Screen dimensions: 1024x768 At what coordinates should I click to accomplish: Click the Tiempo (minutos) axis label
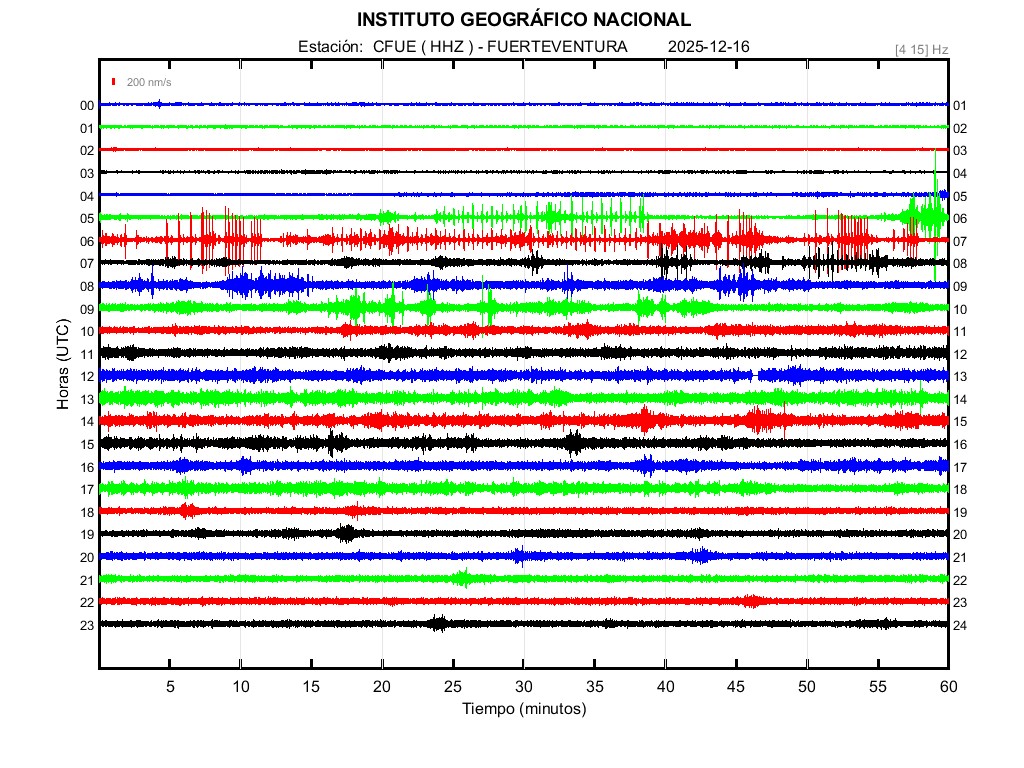pos(523,709)
